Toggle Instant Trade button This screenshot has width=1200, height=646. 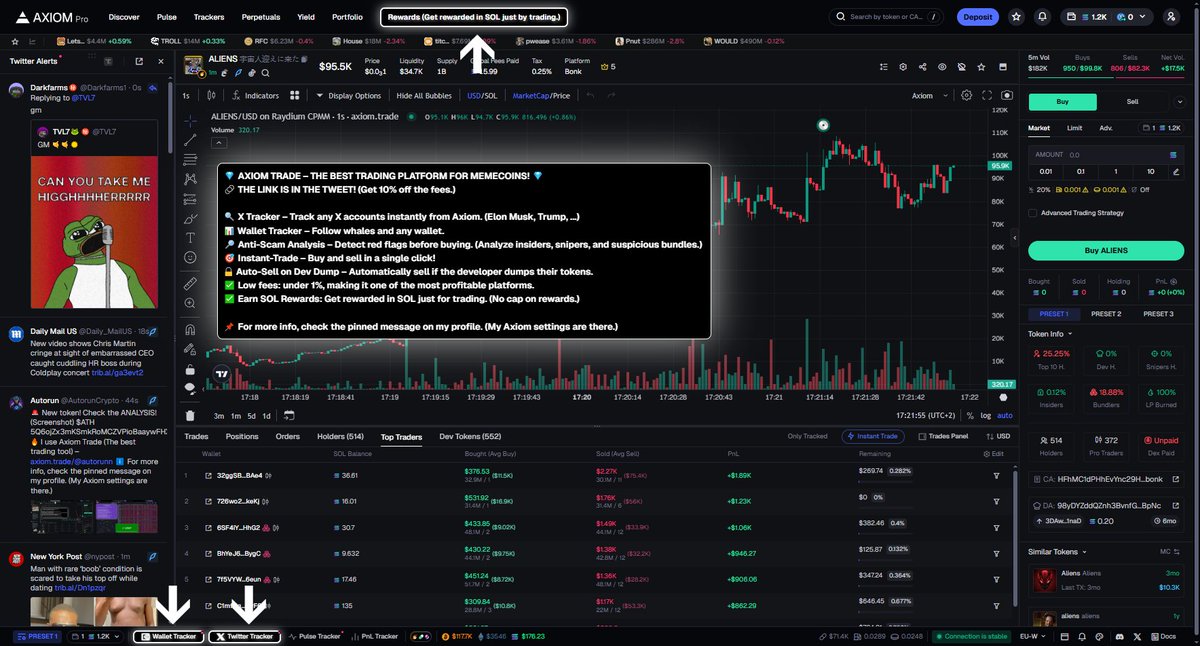(874, 436)
